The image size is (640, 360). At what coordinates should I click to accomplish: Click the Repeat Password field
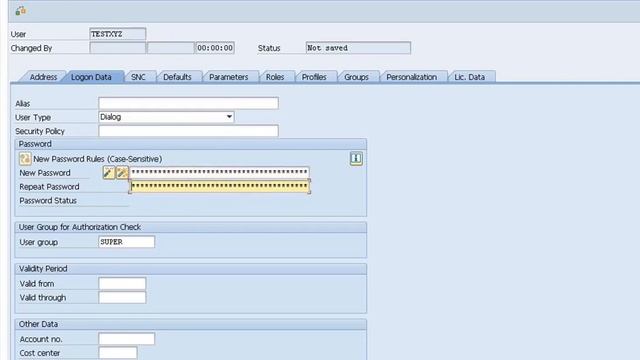220,186
